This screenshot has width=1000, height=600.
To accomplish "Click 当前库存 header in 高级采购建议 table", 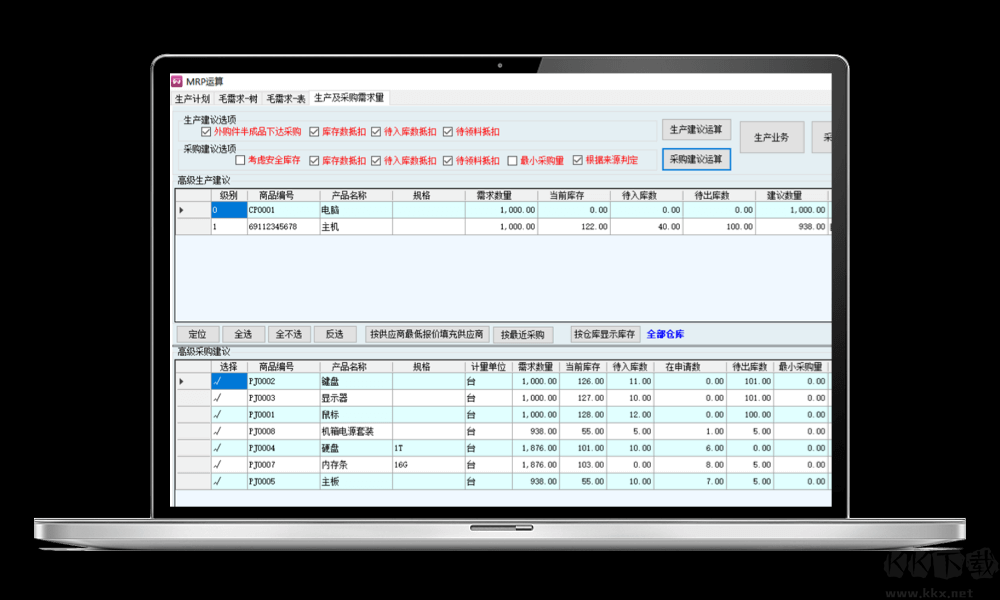I will click(583, 367).
